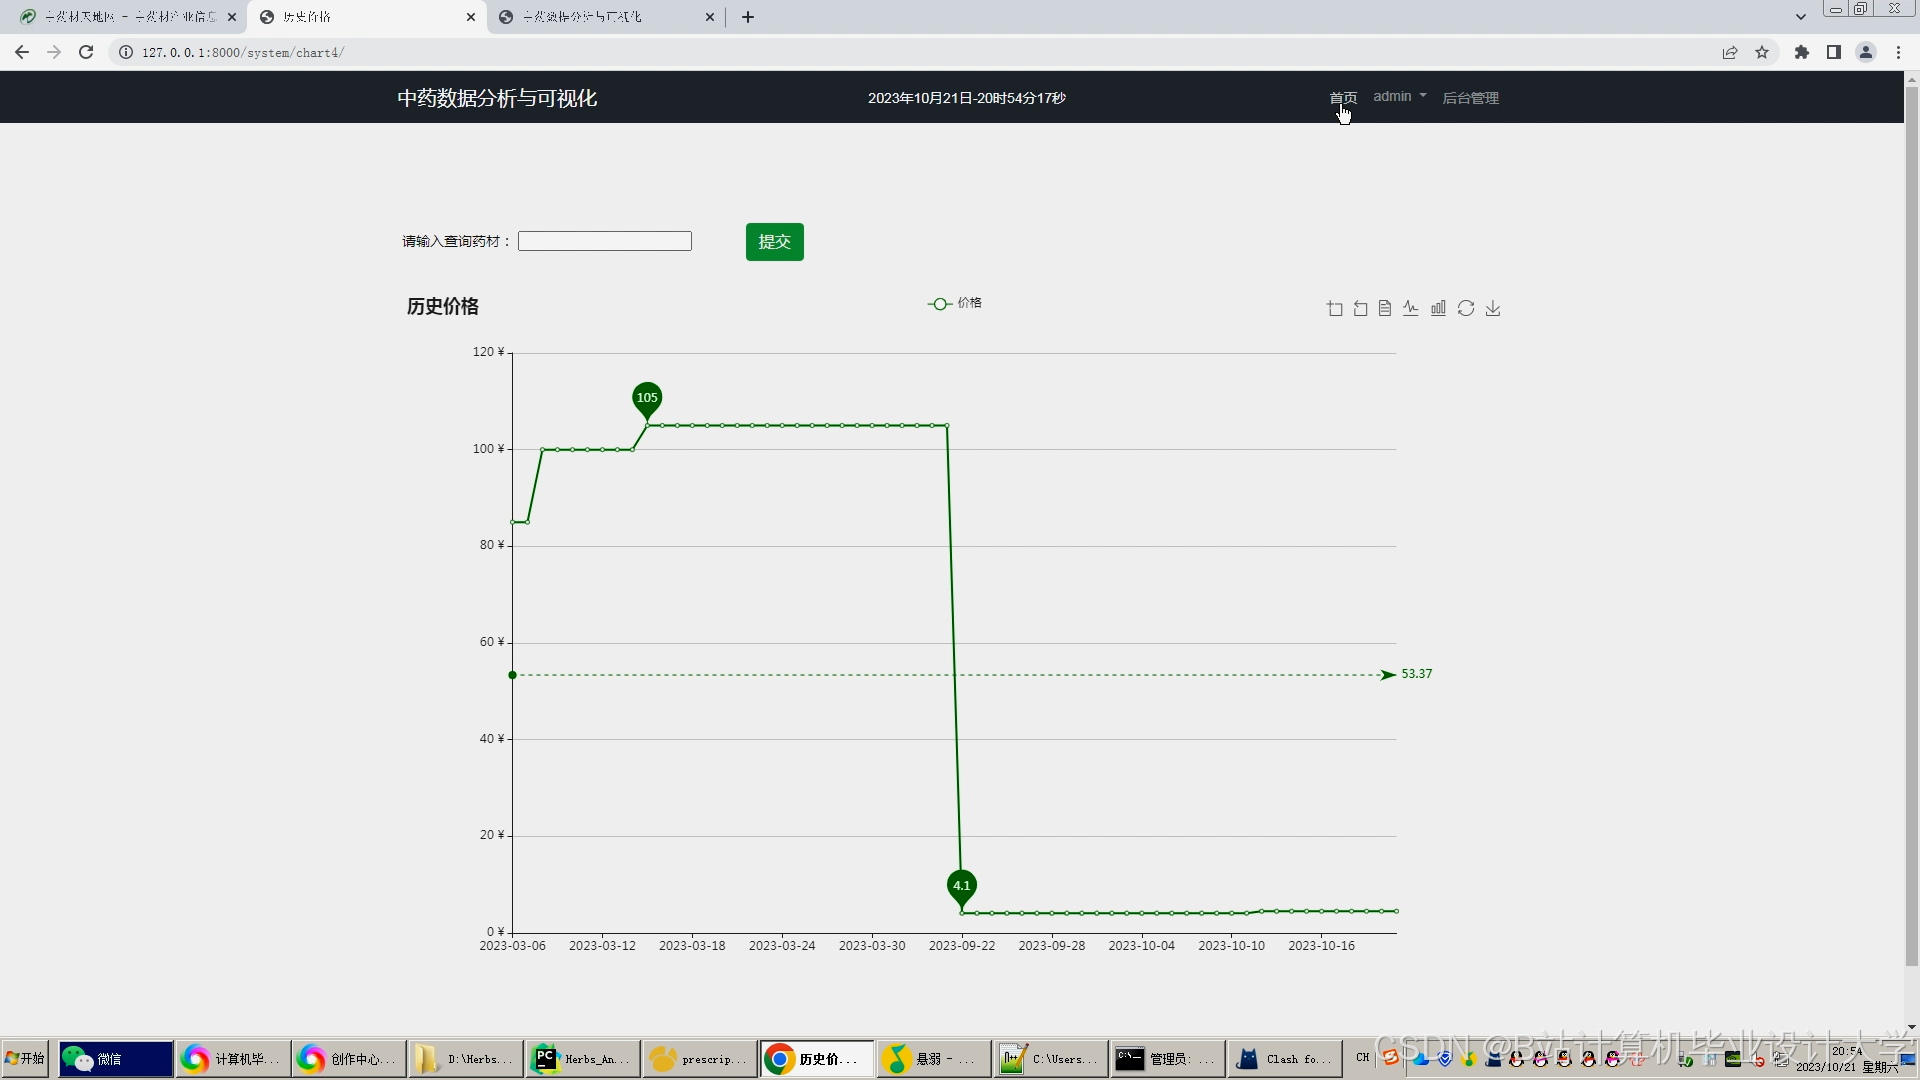Click the data zoom area icon
This screenshot has height=1080, width=1920.
click(x=1335, y=308)
